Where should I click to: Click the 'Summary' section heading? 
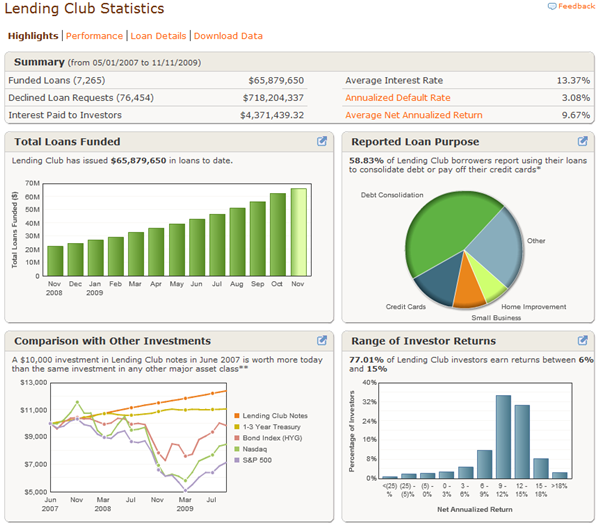39,62
